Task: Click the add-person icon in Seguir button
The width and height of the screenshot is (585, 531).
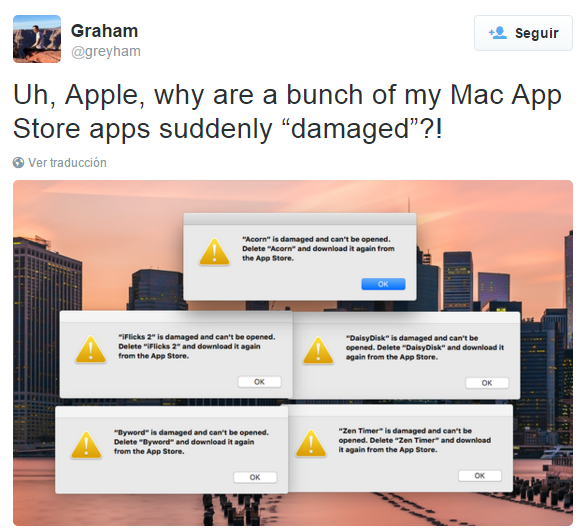Action: click(x=498, y=33)
